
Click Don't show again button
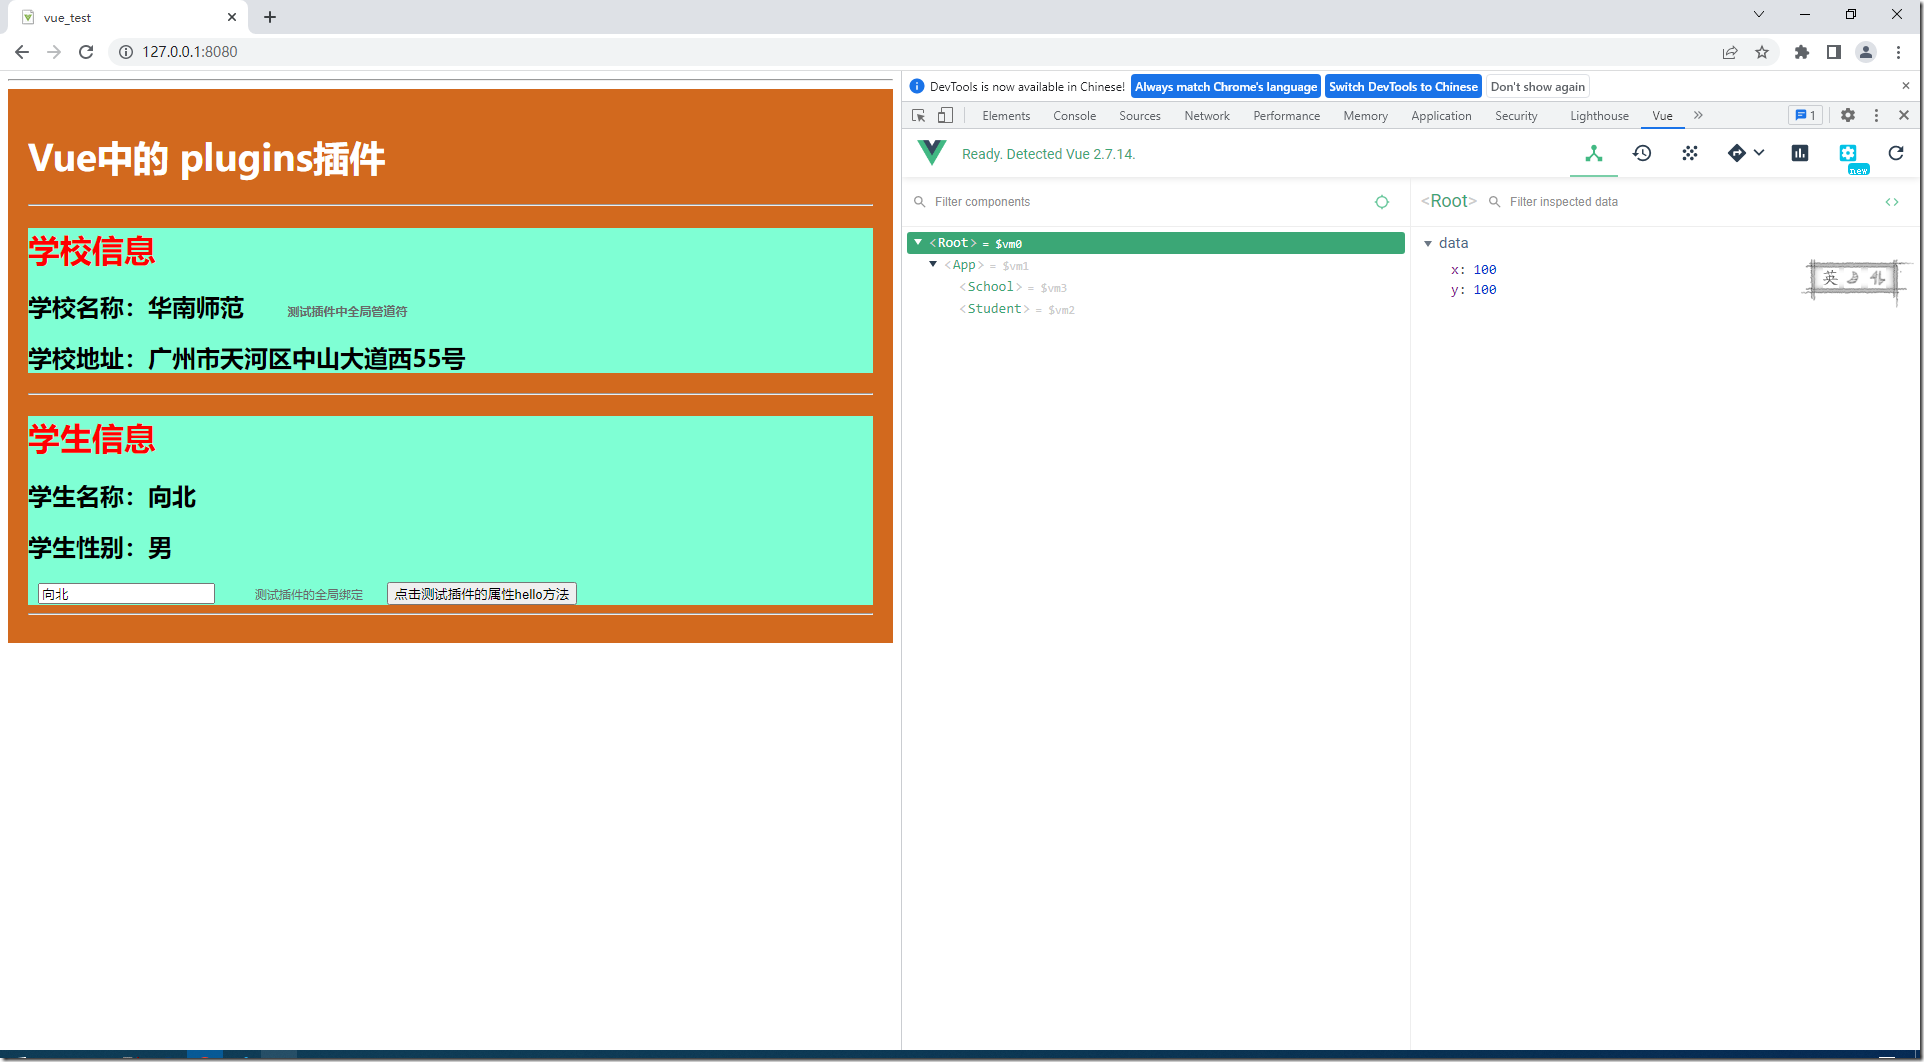click(1538, 87)
